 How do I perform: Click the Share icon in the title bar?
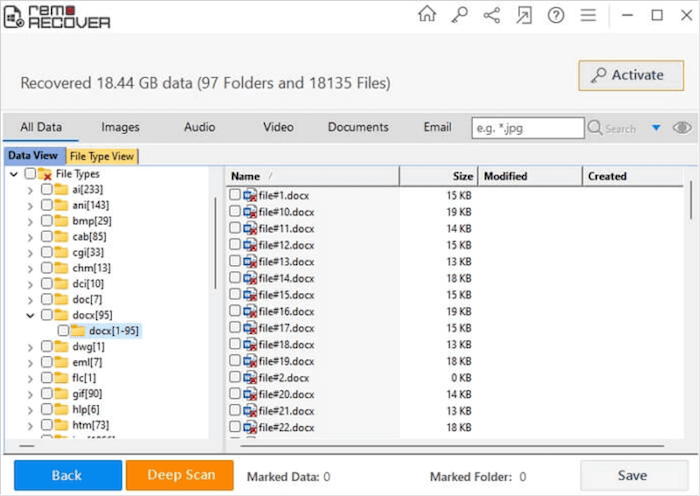coord(491,15)
